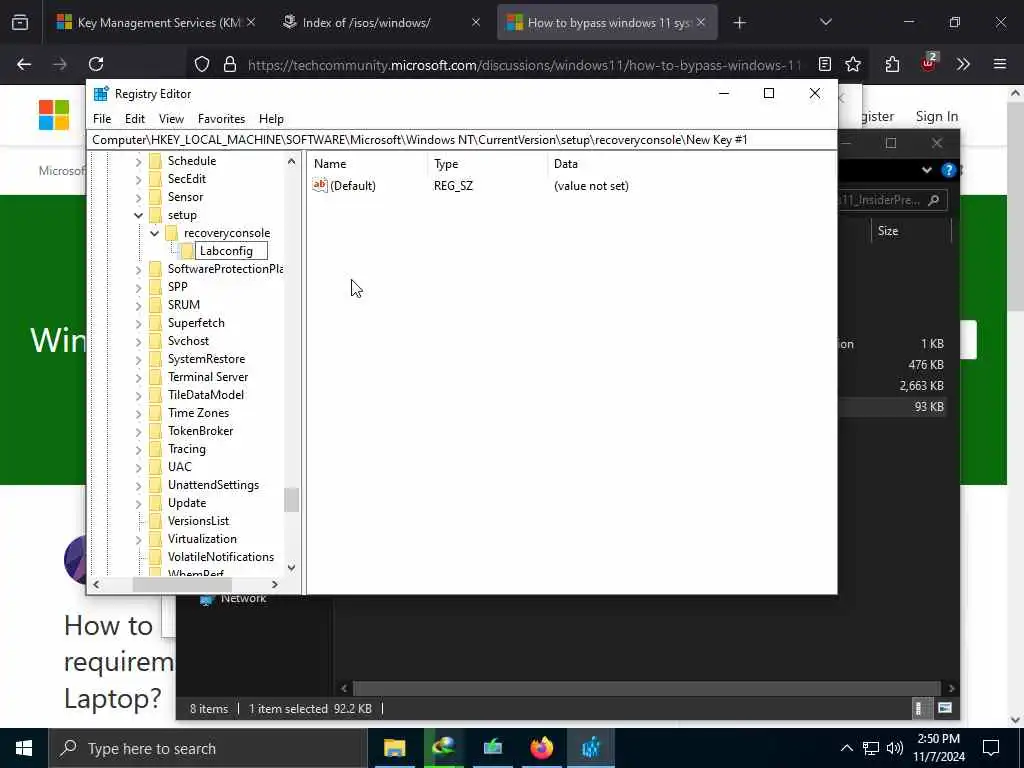Image resolution: width=1024 pixels, height=768 pixels.
Task: Select the (Default) string value icon
Action: 319,185
